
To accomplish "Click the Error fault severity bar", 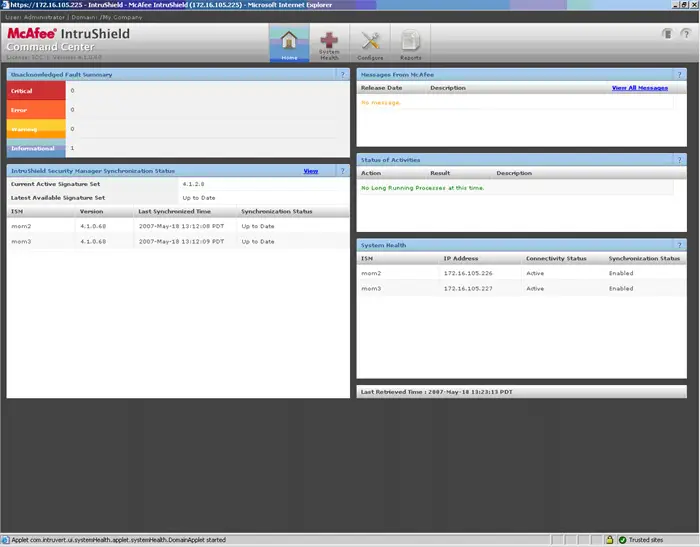I will click(x=36, y=110).
